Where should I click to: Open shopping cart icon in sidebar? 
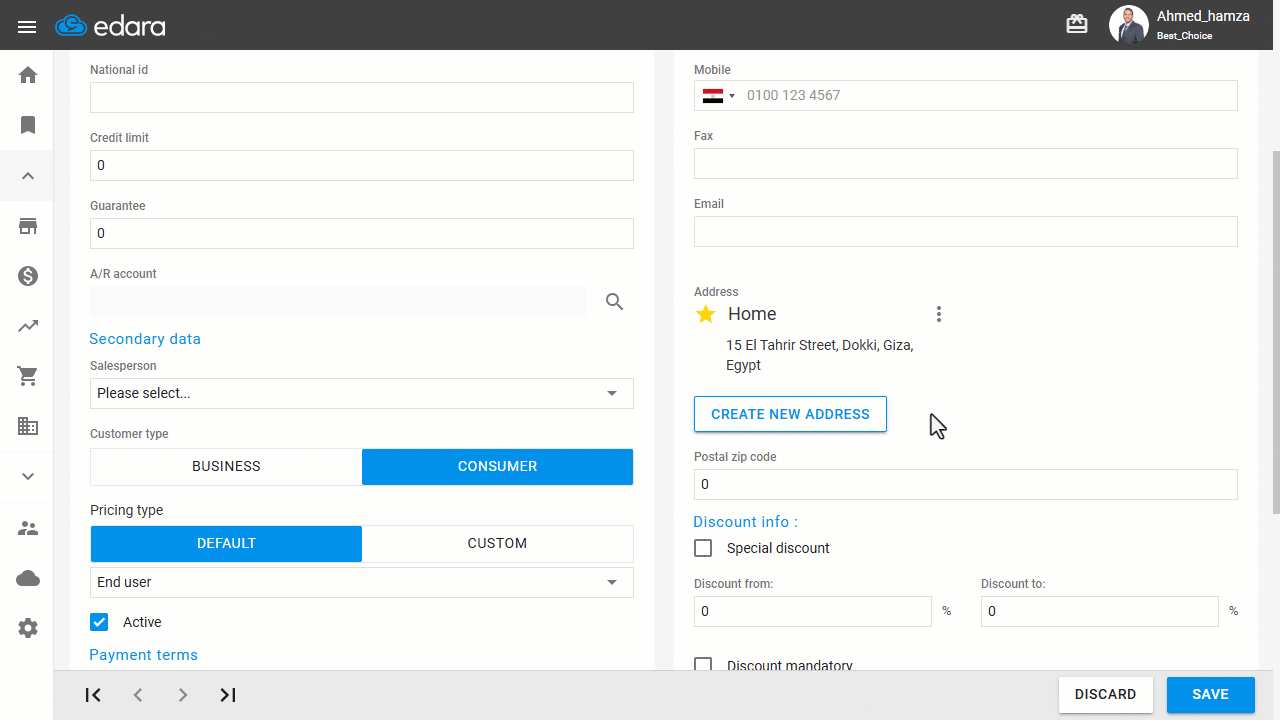28,376
